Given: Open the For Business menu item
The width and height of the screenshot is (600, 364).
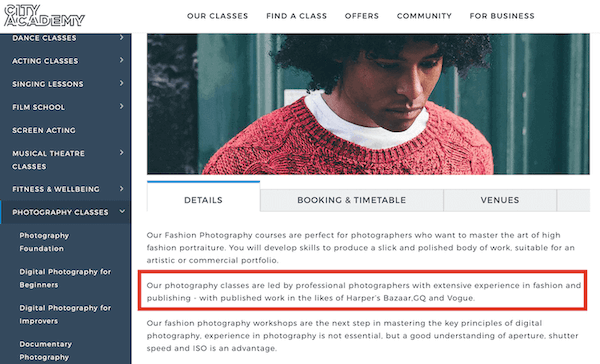Looking at the screenshot, I should [502, 16].
